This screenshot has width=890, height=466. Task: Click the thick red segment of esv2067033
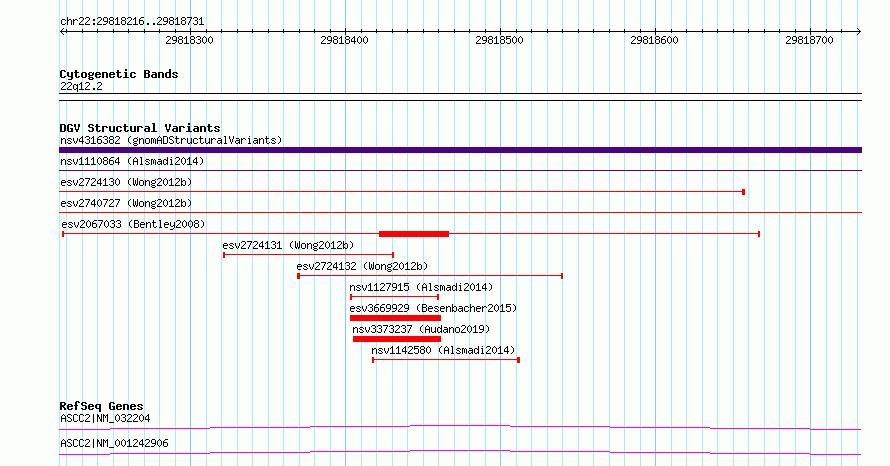414,234
